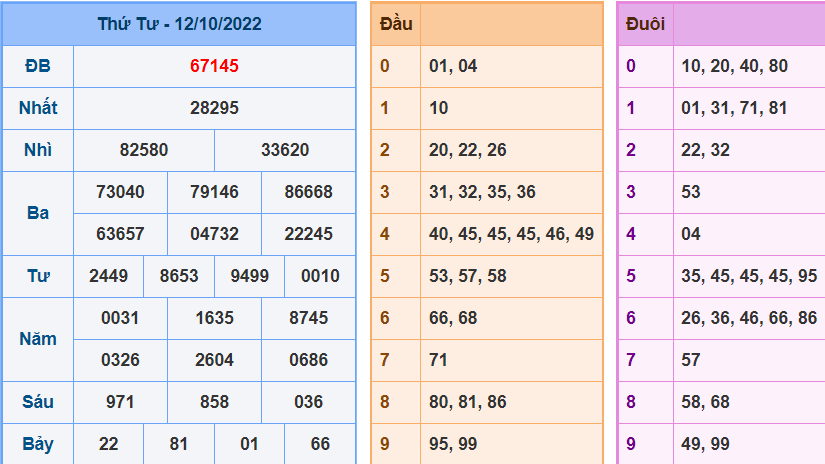The image size is (825, 464).
Task: Click the 'Đầu' column header
Action: pos(396,24)
